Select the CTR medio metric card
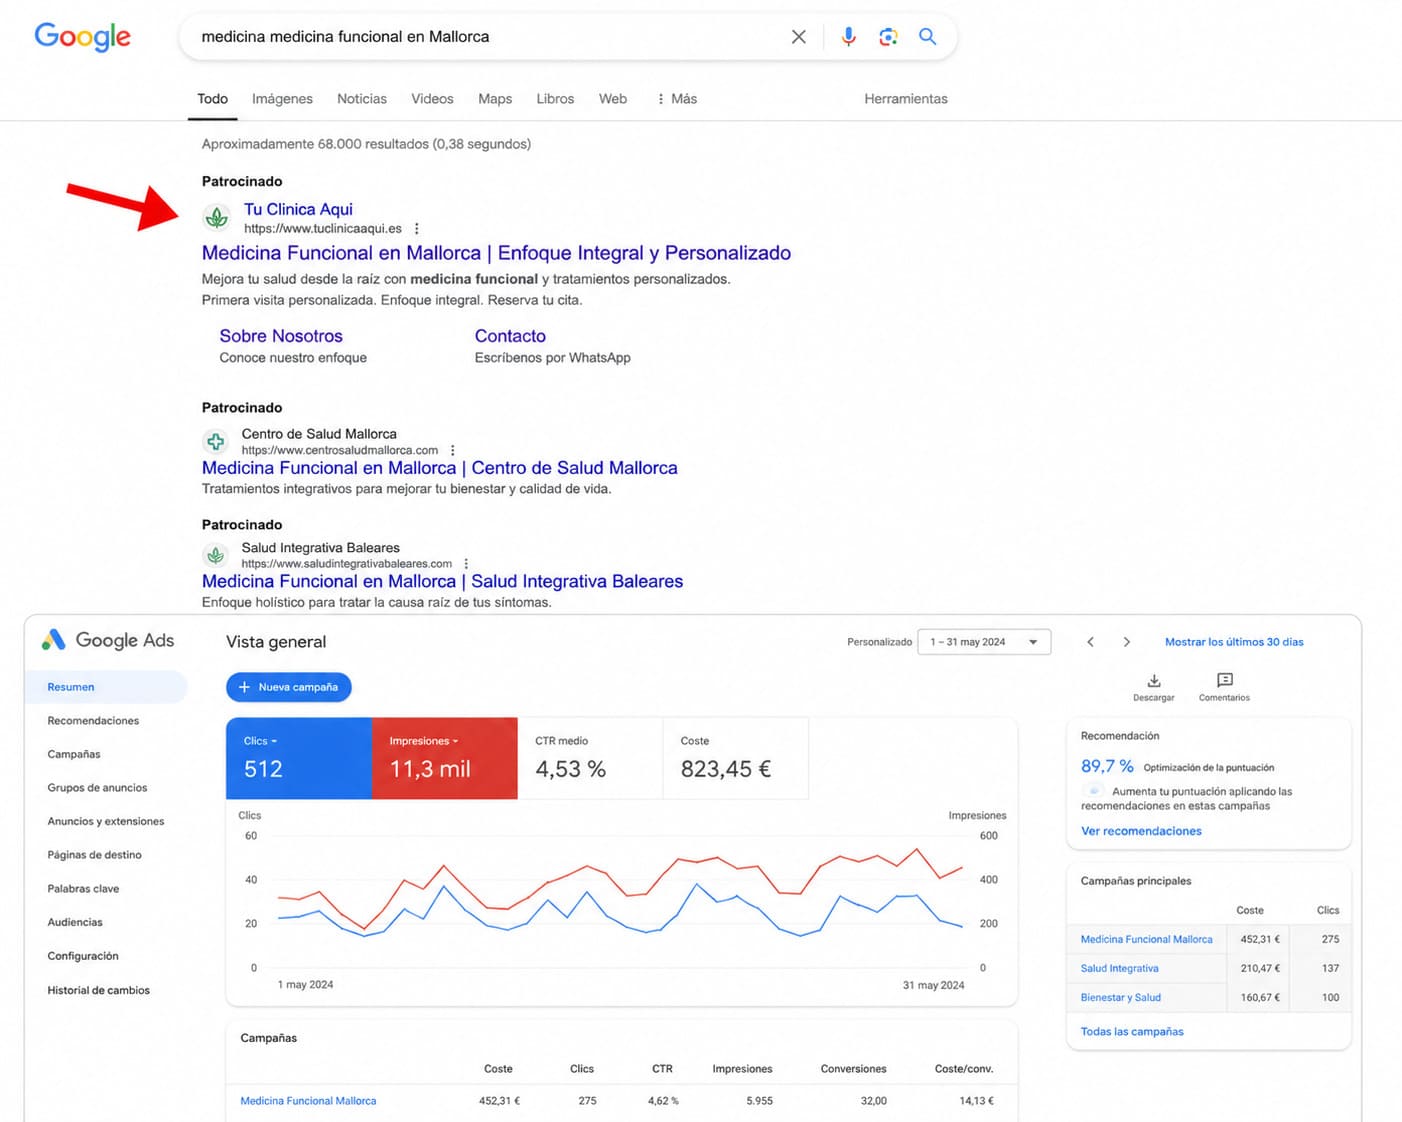 click(x=590, y=758)
